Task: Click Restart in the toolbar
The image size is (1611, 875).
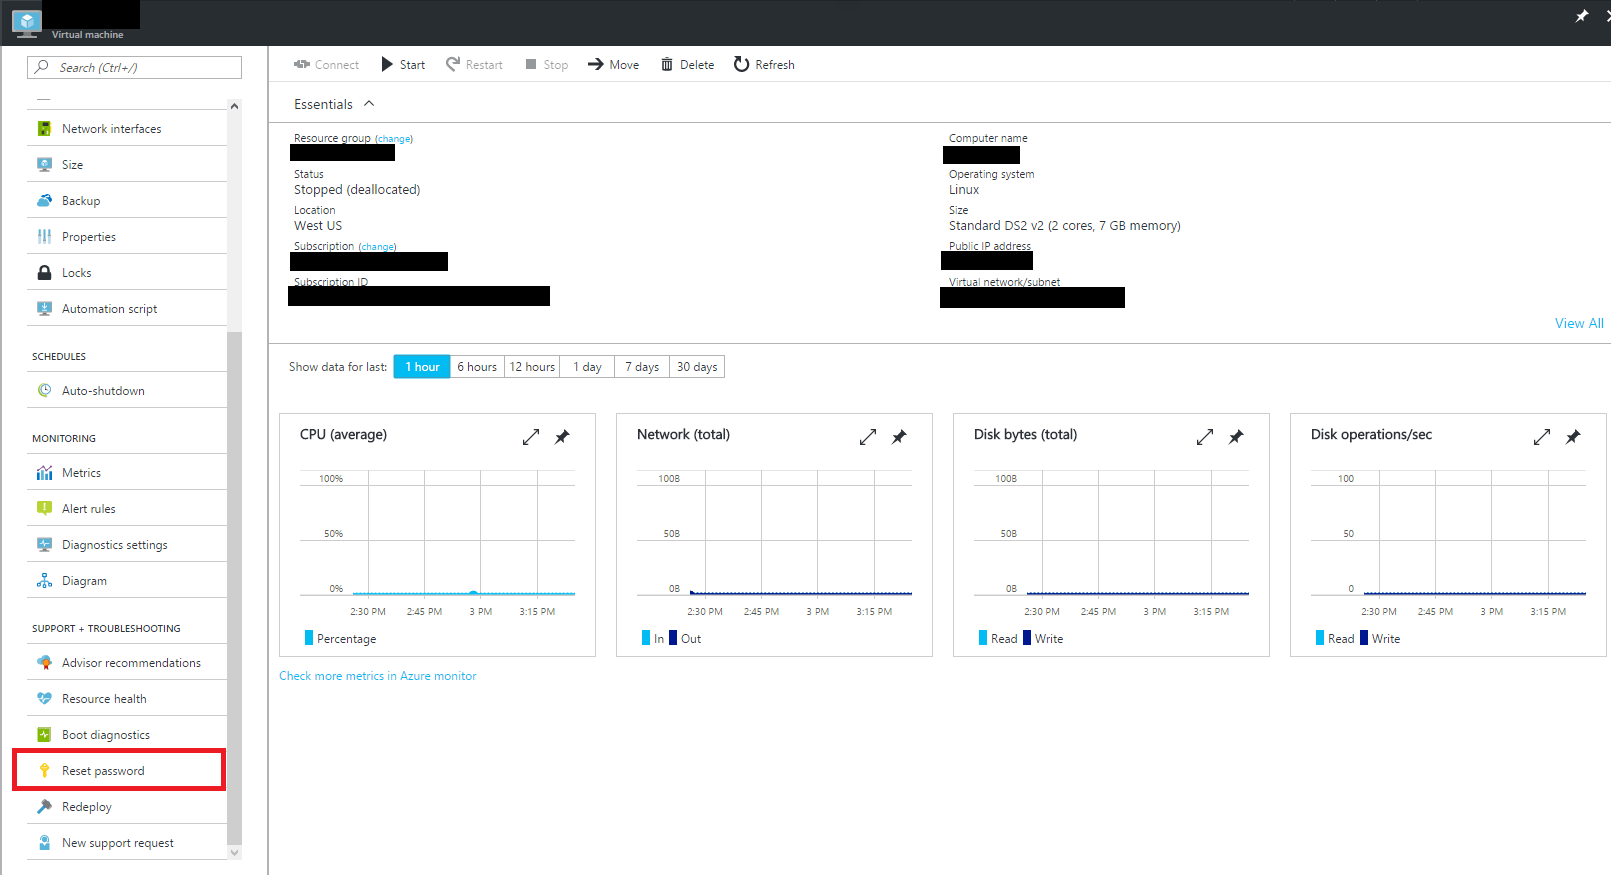Action: click(x=474, y=65)
